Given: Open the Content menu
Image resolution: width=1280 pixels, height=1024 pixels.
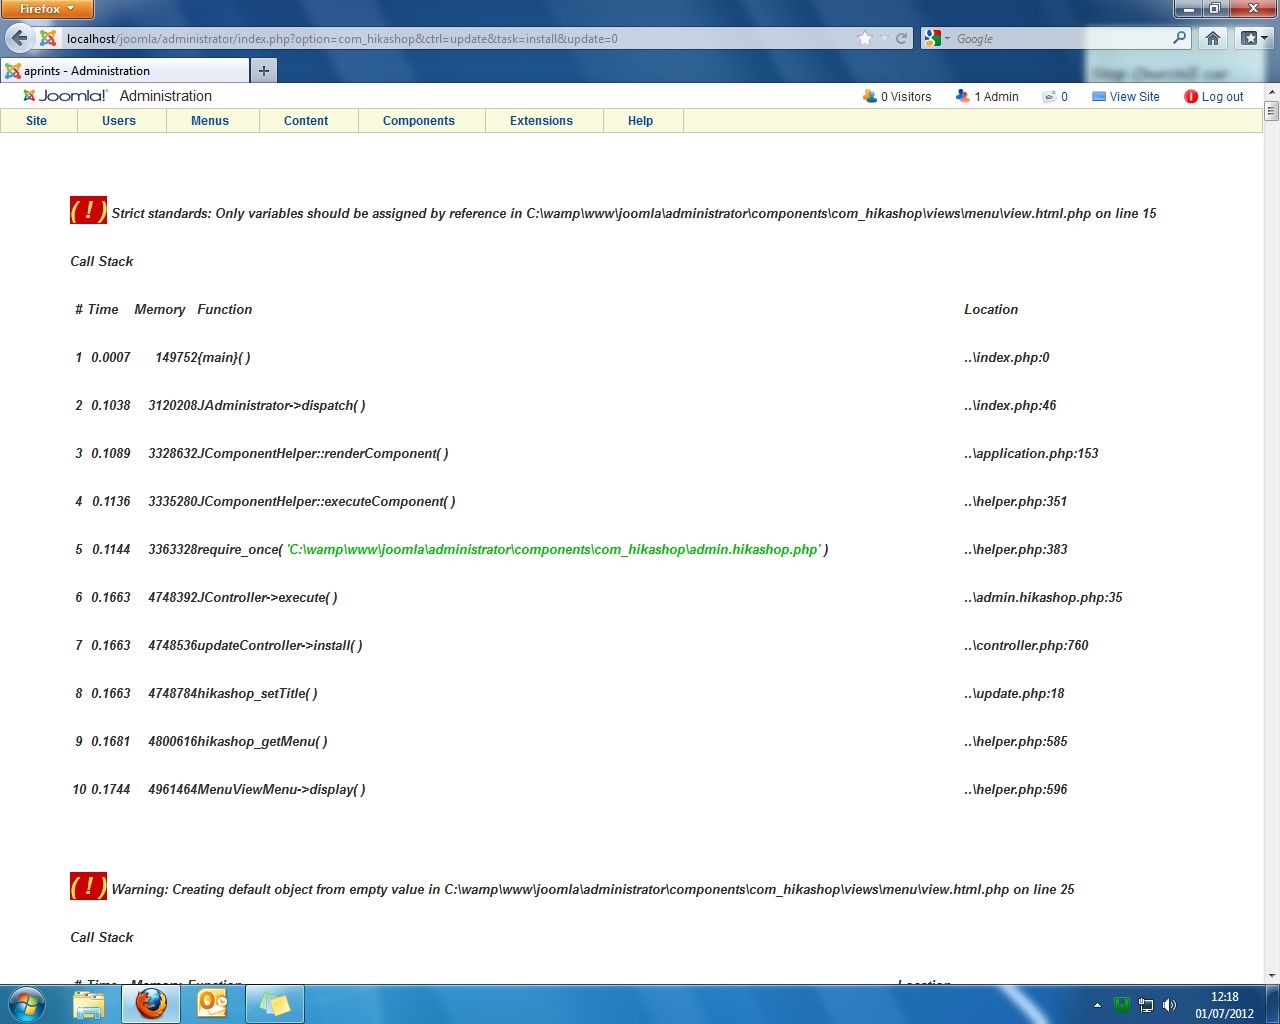Looking at the screenshot, I should 306,121.
